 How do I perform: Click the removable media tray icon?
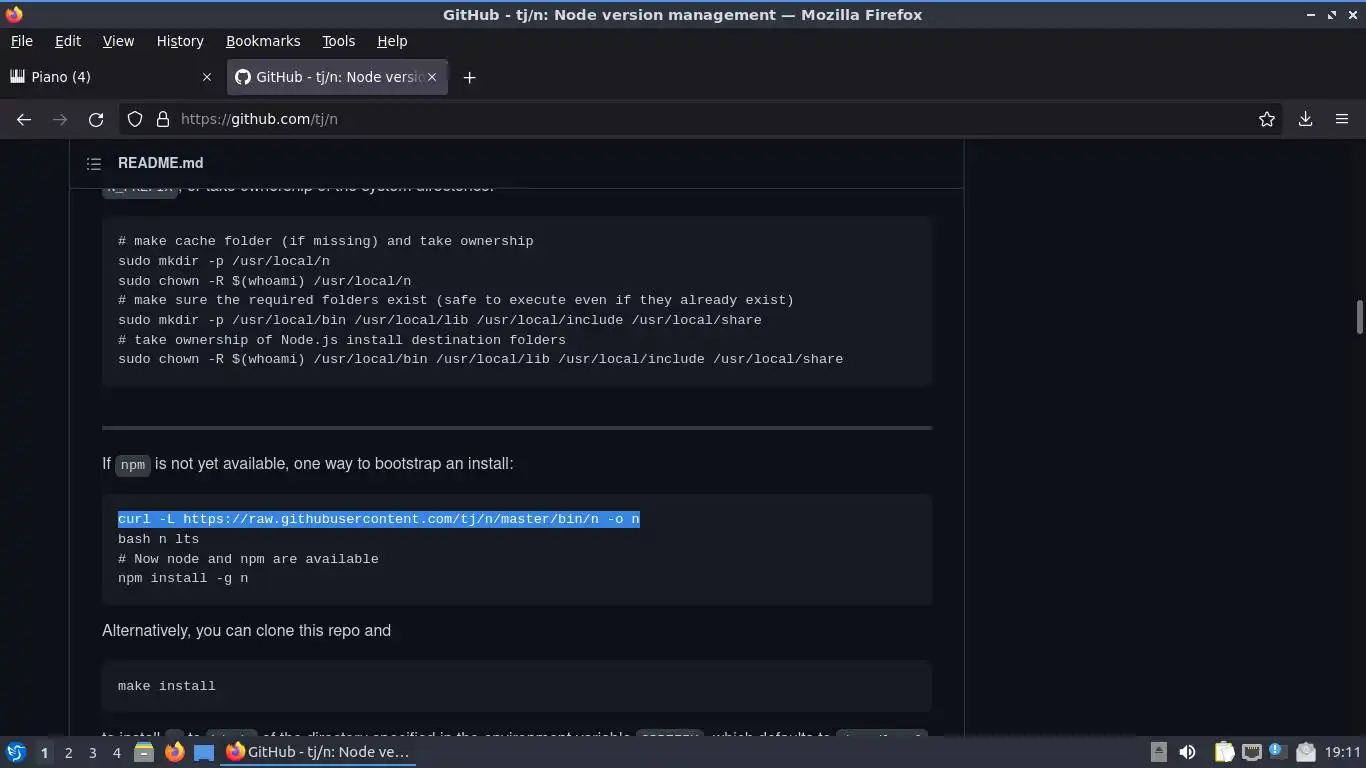pos(1158,752)
